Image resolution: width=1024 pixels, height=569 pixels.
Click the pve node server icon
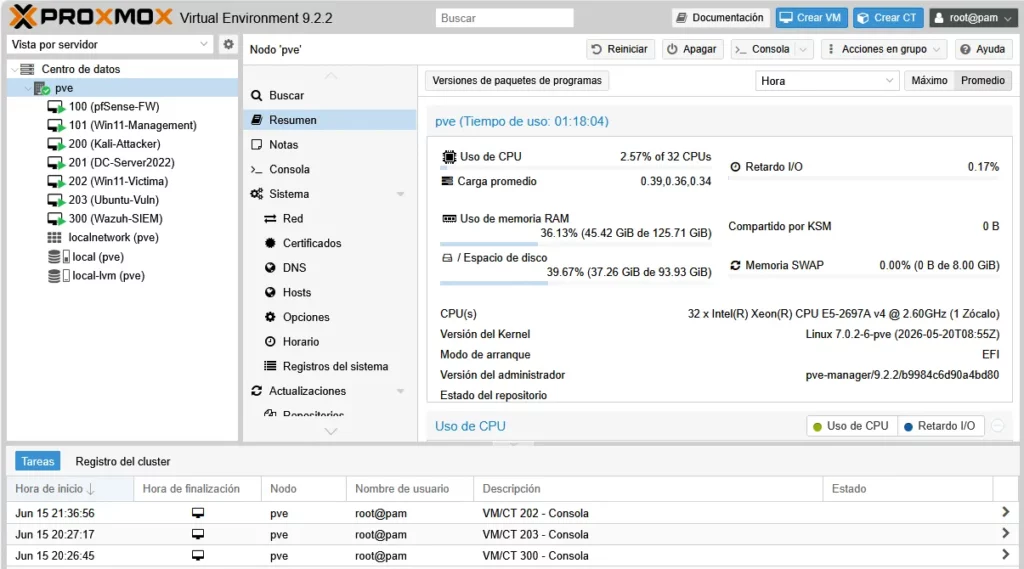click(x=42, y=88)
